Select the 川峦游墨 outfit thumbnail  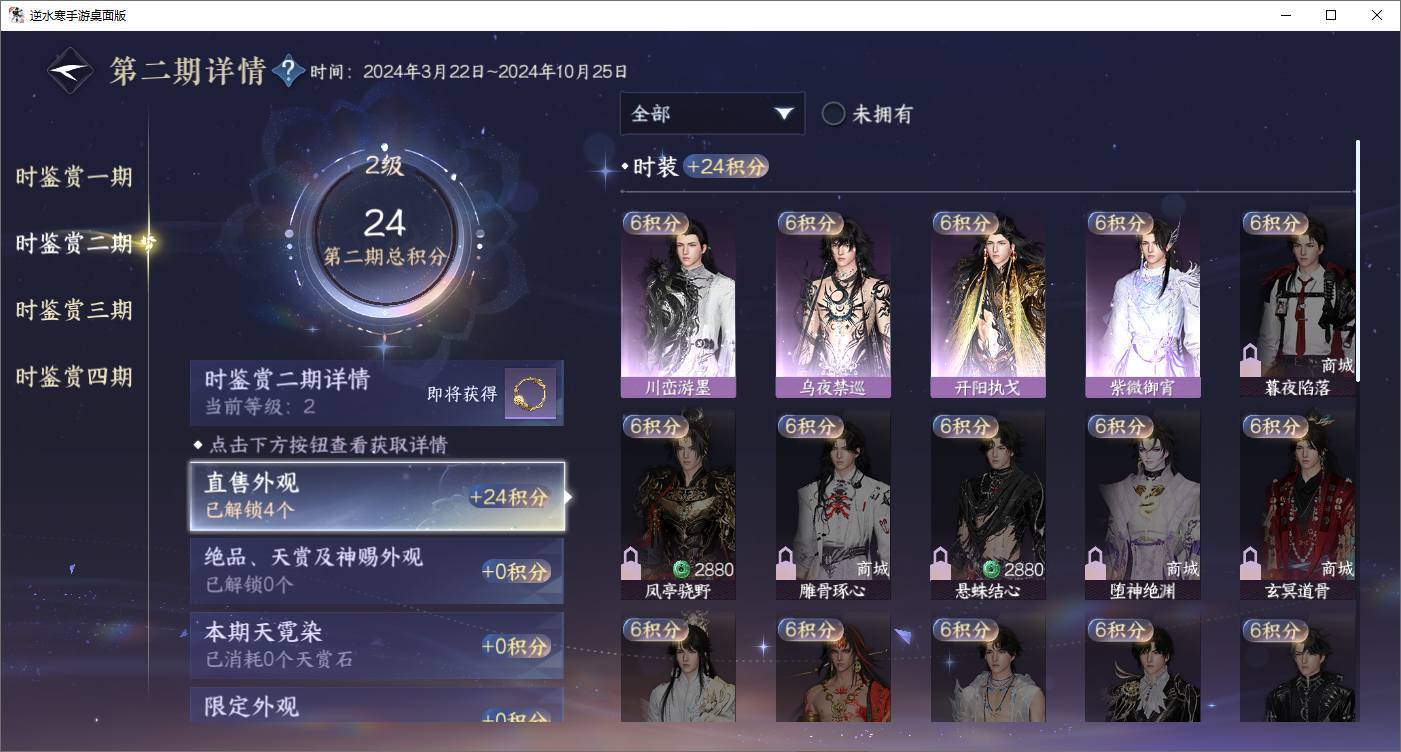point(678,304)
